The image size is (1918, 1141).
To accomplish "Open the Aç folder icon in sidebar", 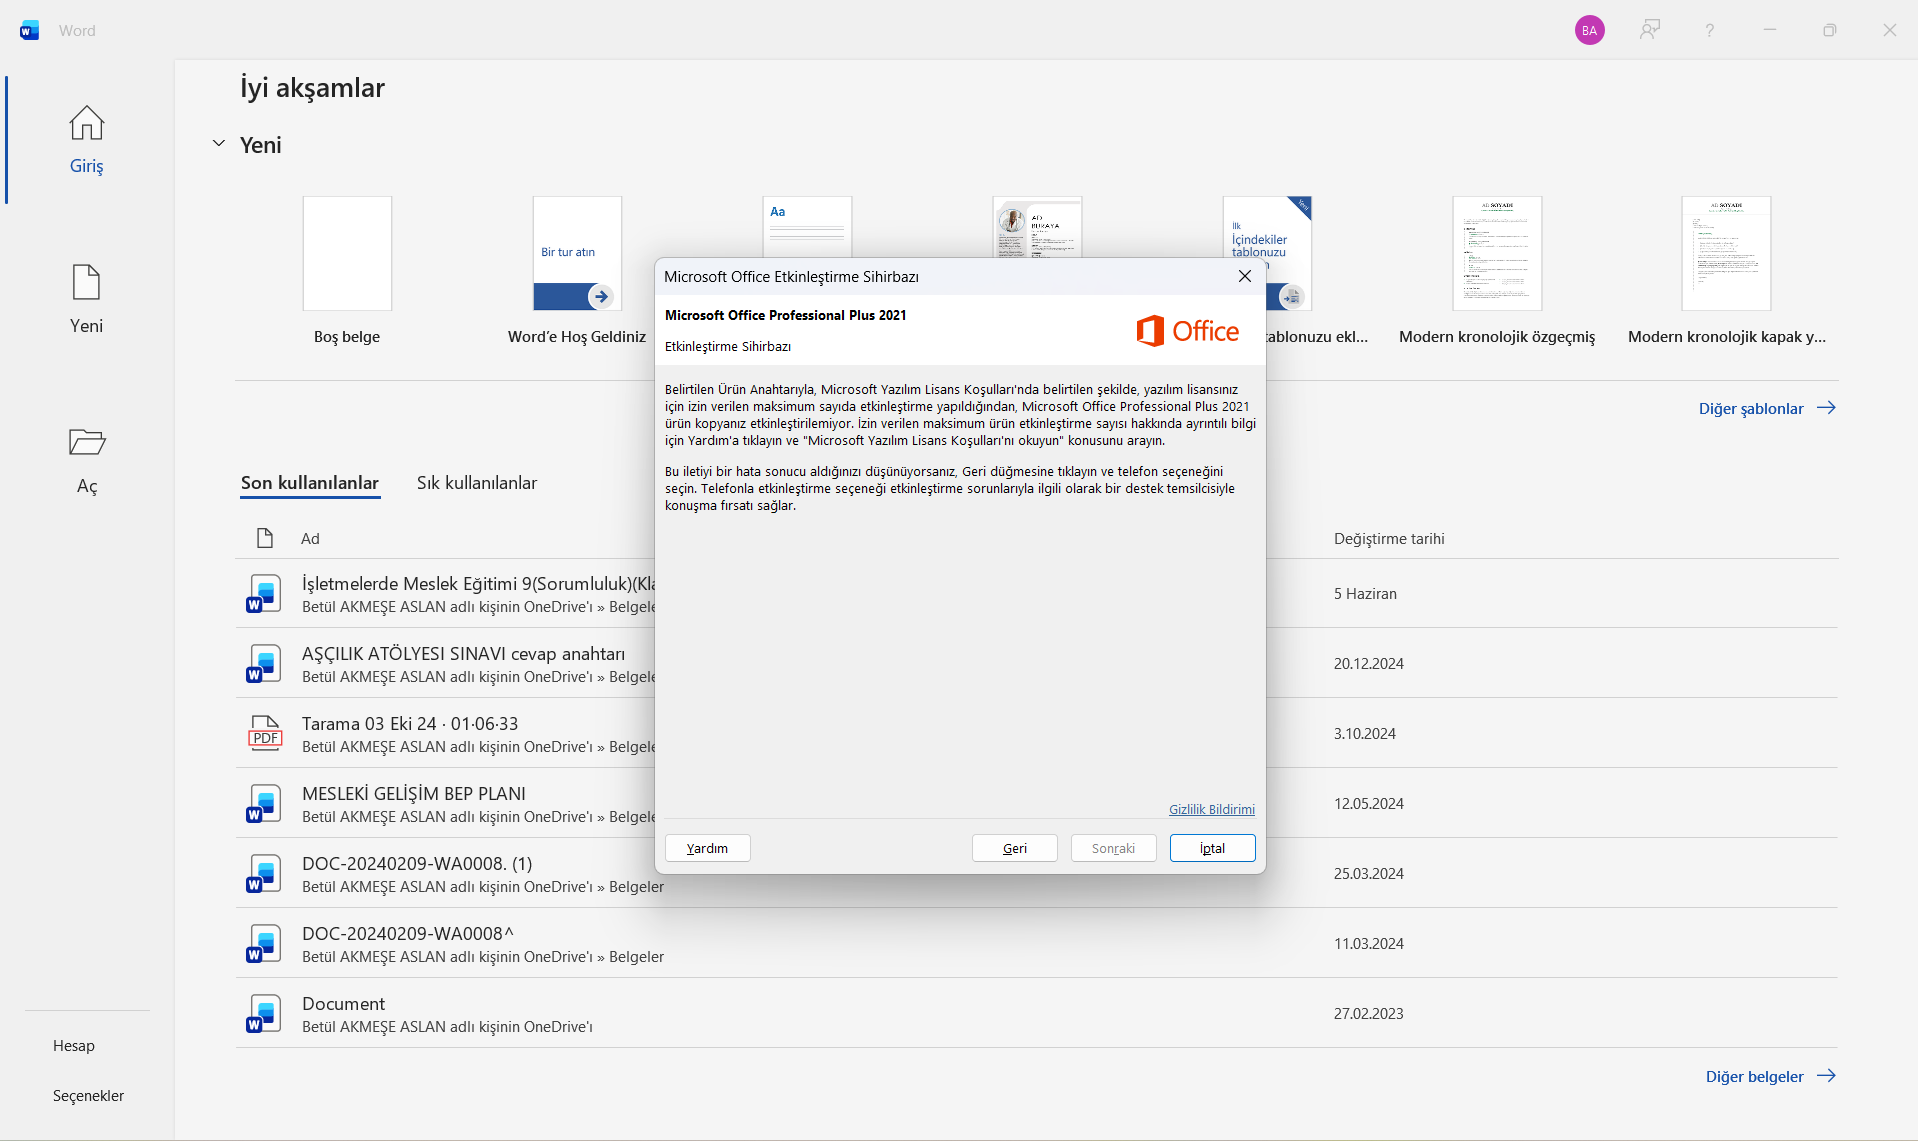I will click(x=87, y=442).
